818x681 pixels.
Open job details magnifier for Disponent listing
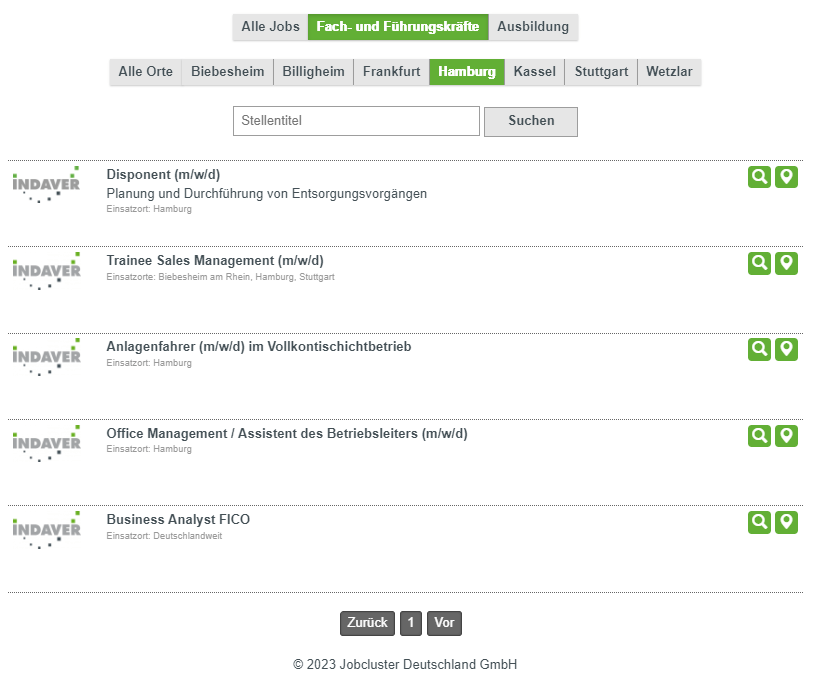759,177
